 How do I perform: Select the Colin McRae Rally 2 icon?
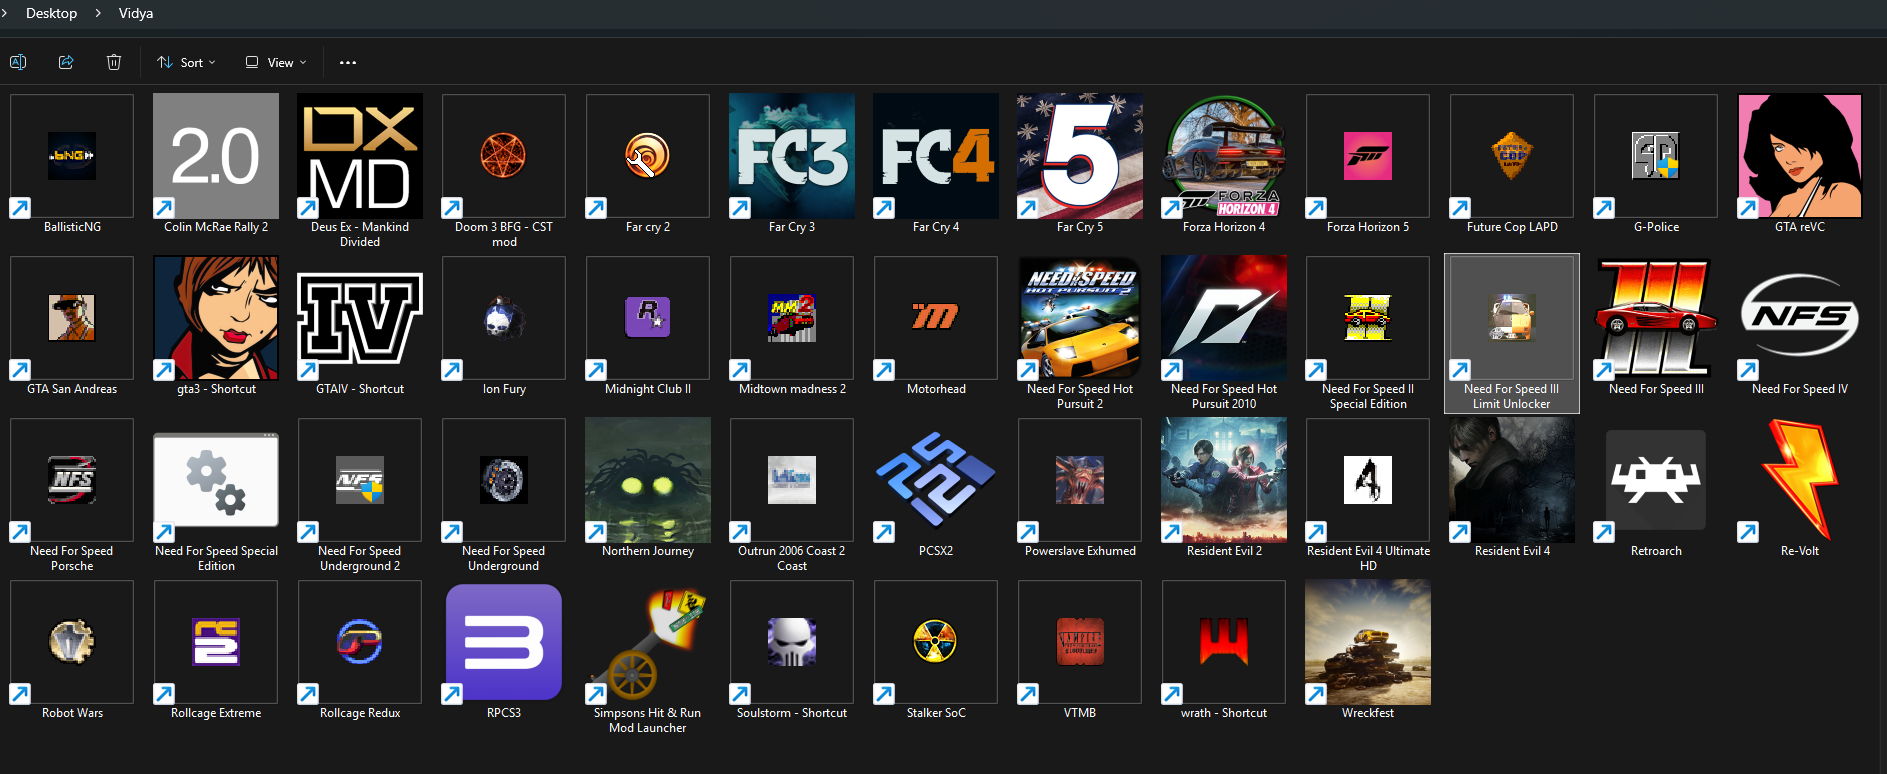[x=216, y=156]
